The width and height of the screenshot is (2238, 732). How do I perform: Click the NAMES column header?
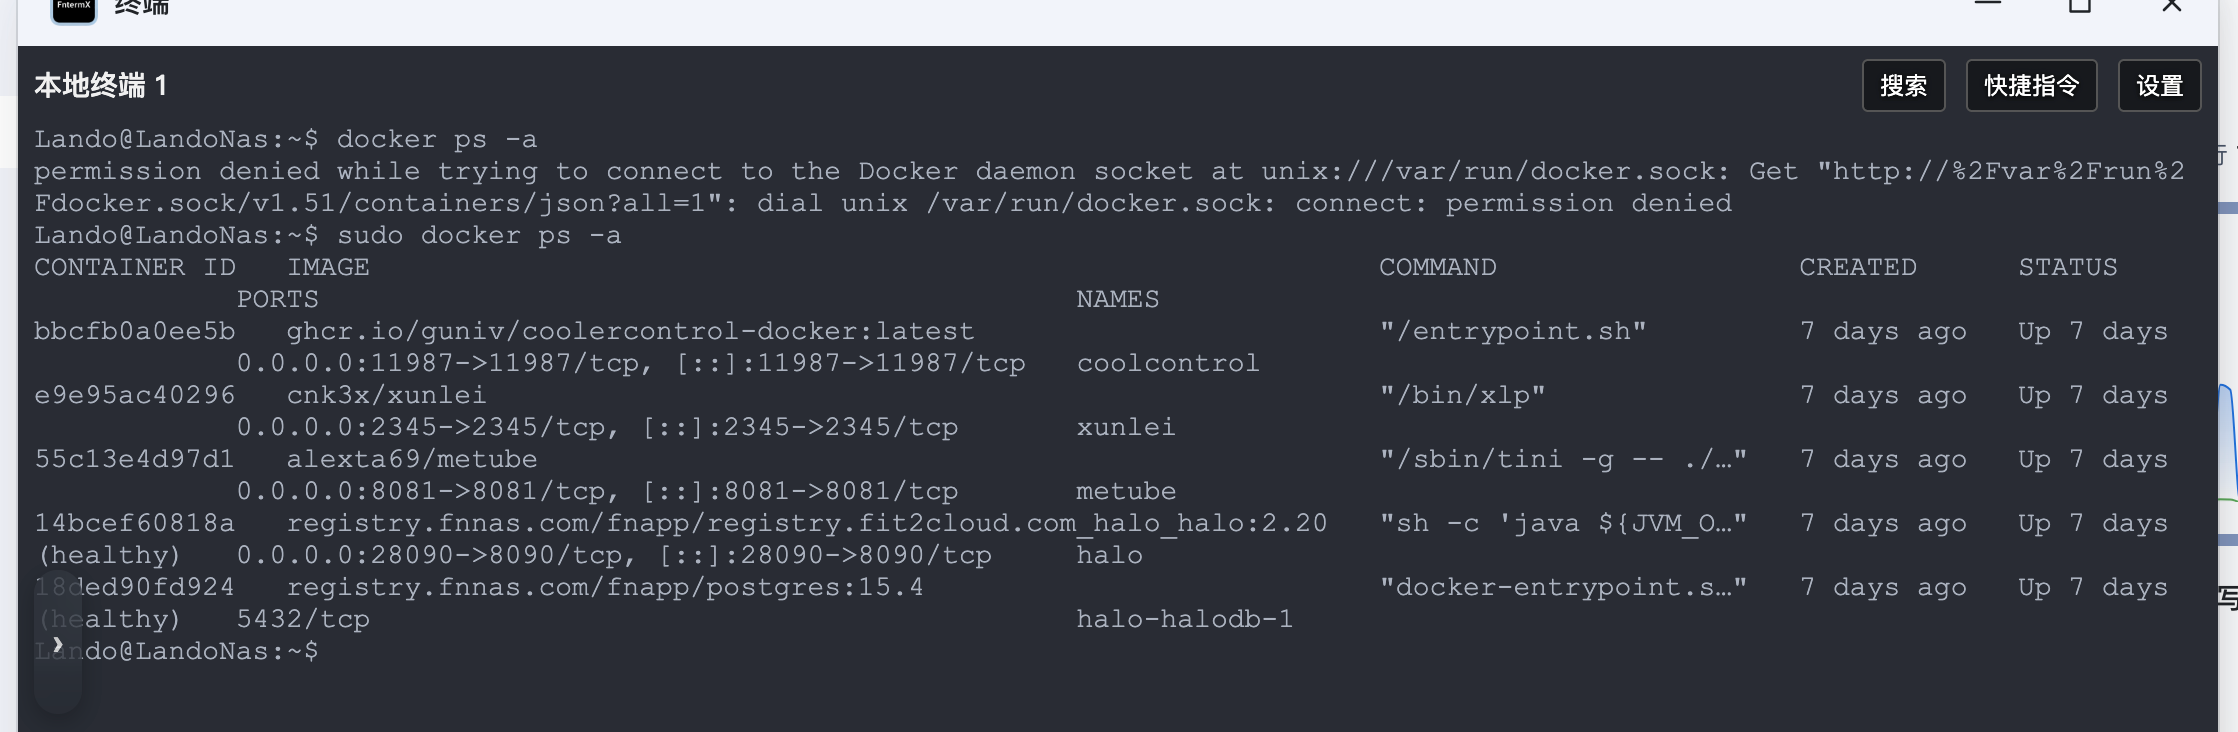pyautogui.click(x=1117, y=300)
